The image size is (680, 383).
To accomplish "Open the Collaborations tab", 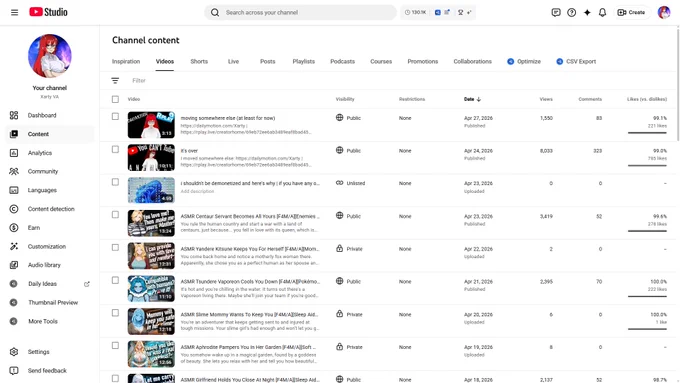I will click(x=473, y=62).
